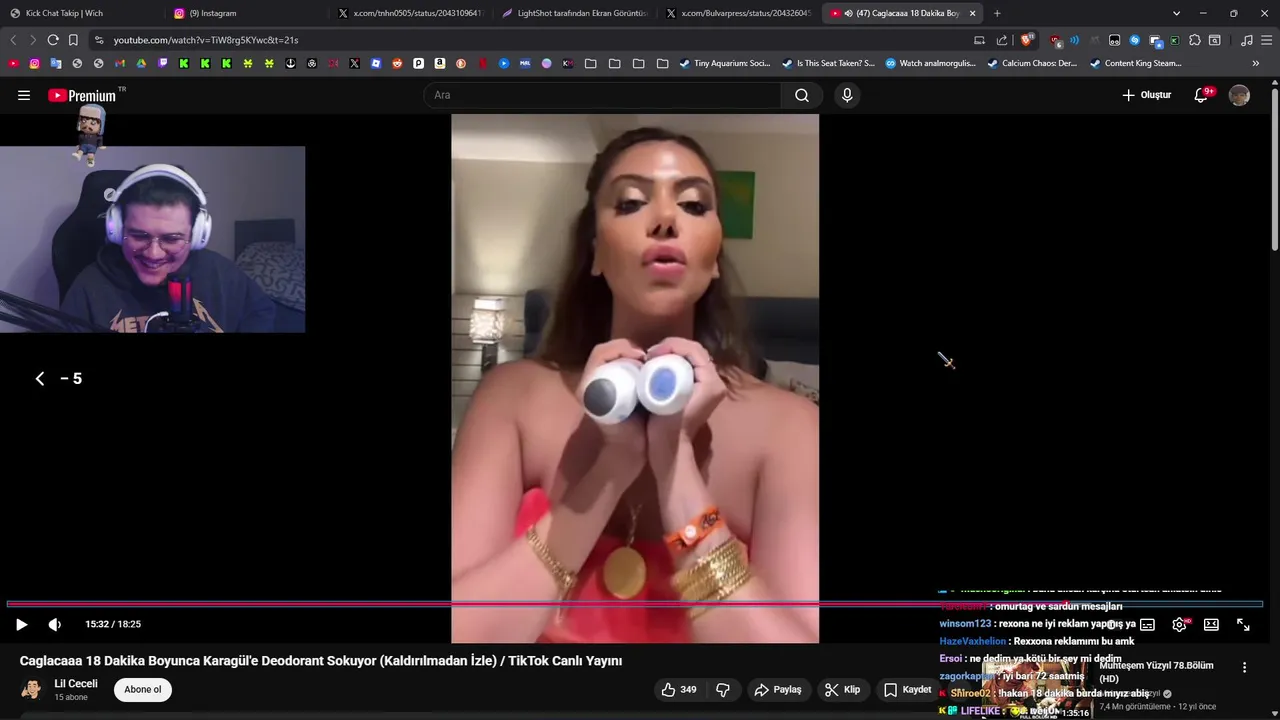1280x720 pixels.
Task: Show hidden bookmarks overflow chevron
Action: click(x=1256, y=63)
